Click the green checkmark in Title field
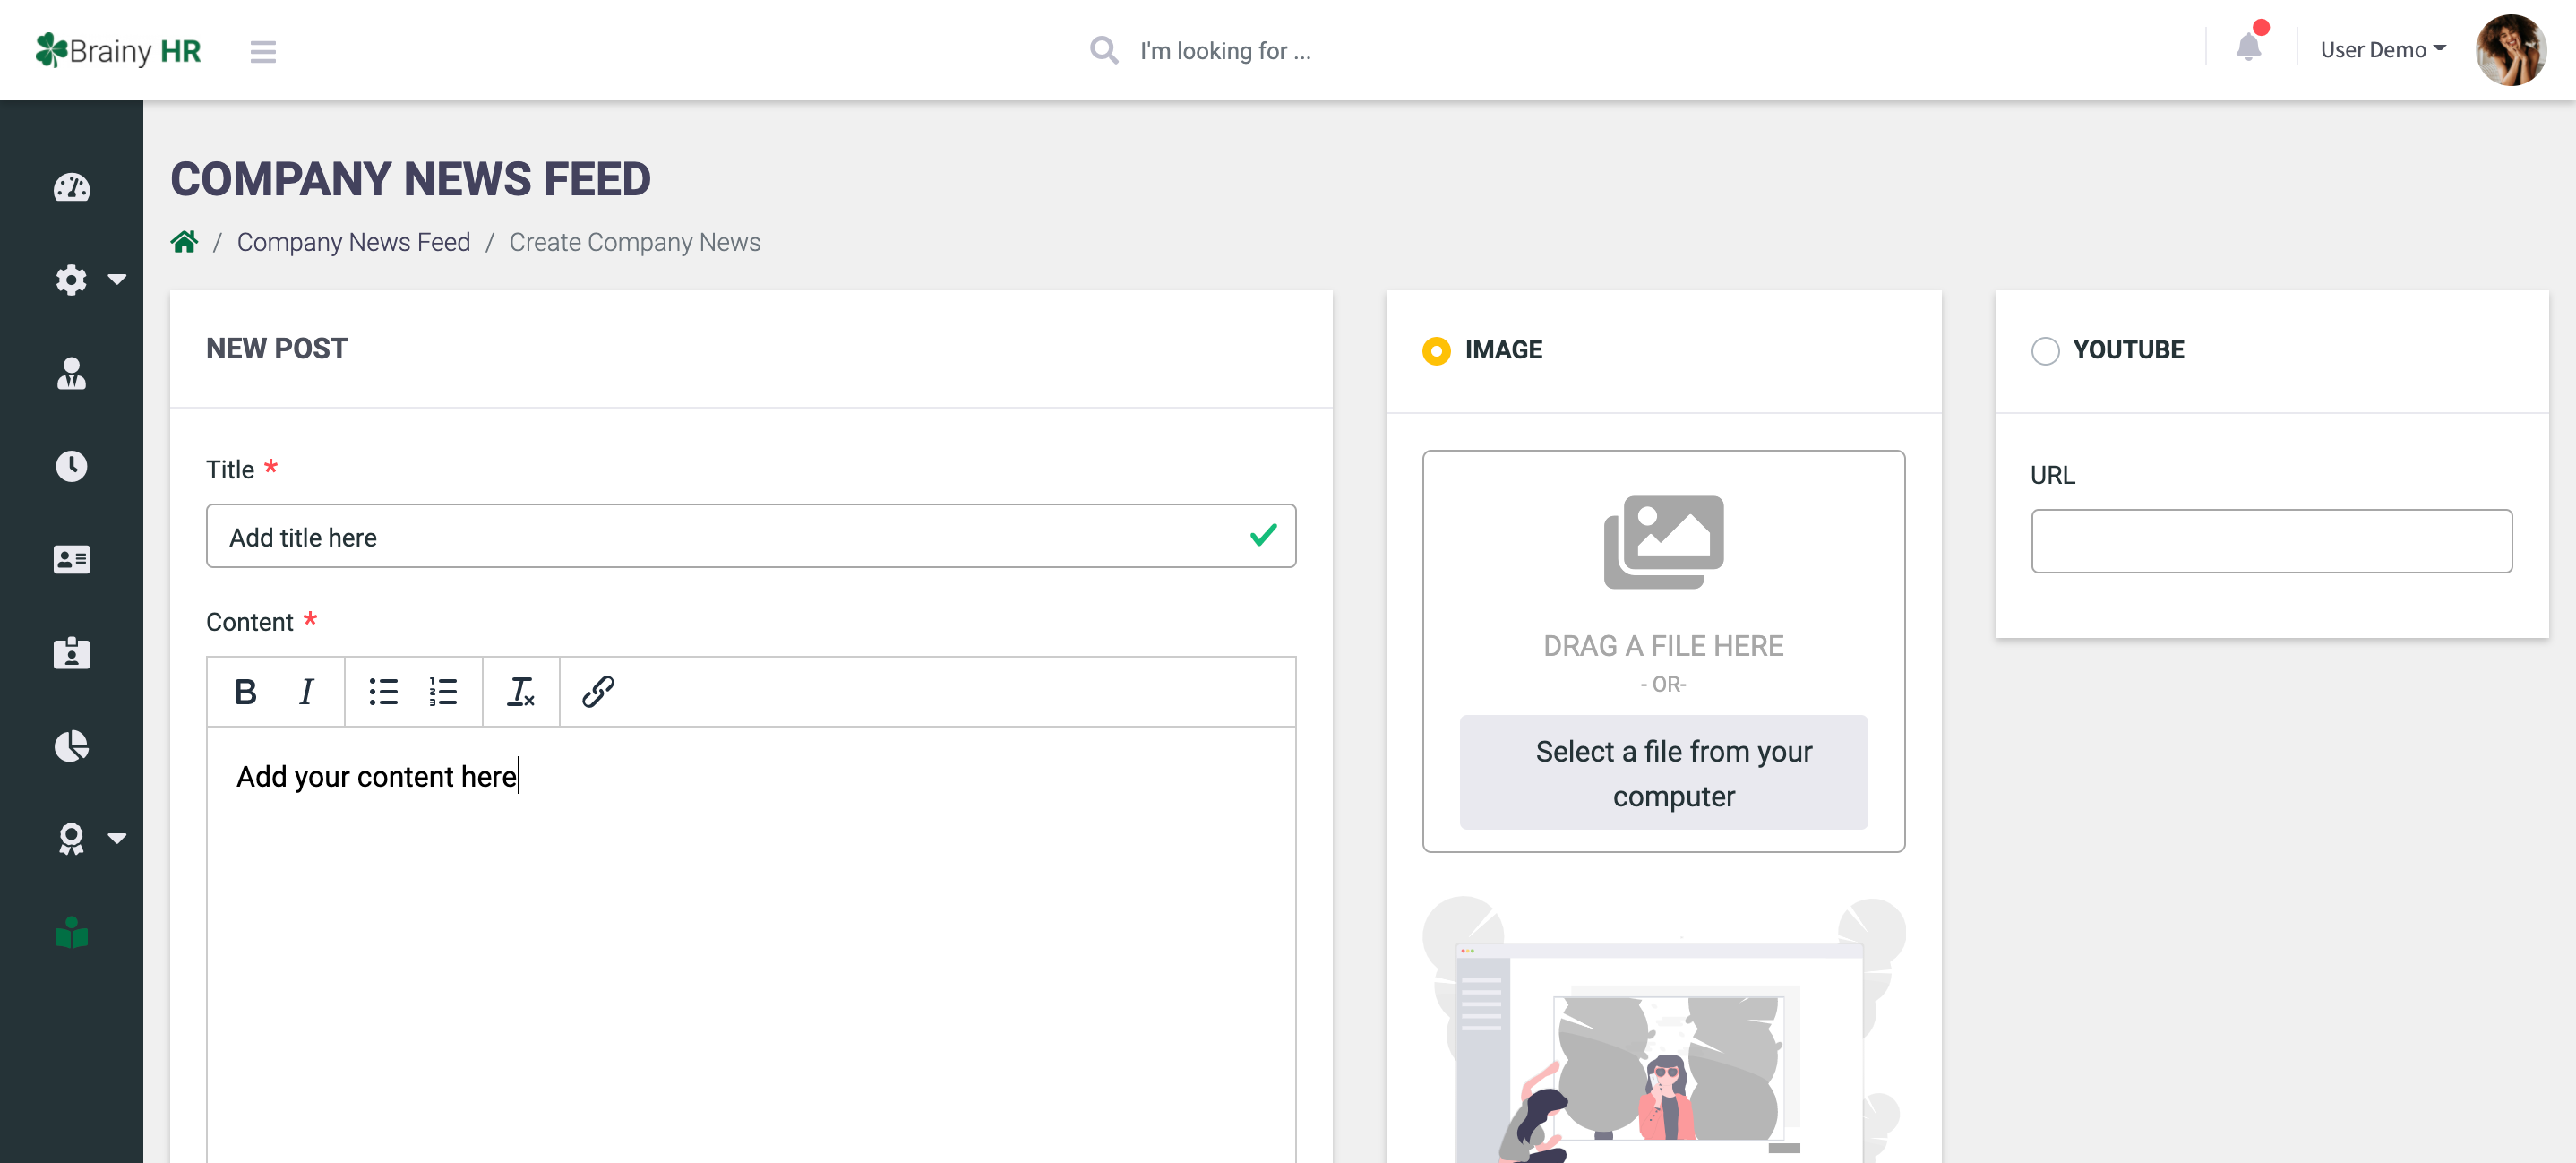 coord(1263,535)
